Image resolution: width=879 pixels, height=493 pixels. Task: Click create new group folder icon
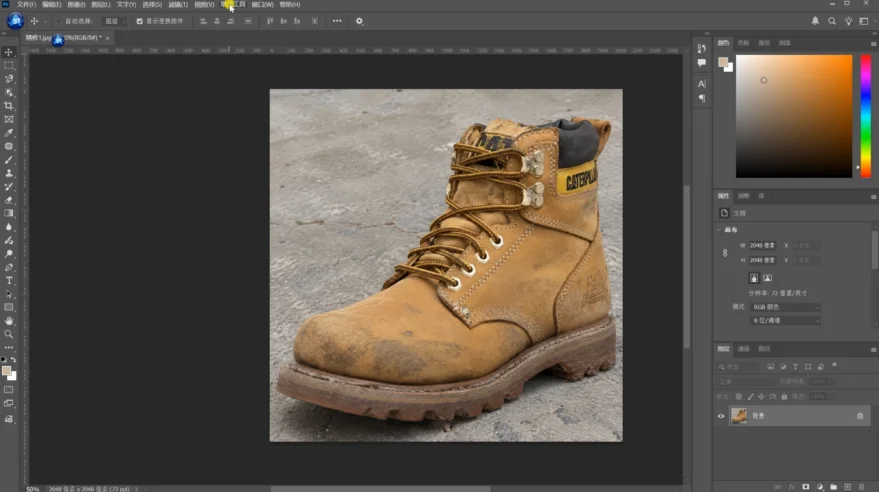click(834, 487)
